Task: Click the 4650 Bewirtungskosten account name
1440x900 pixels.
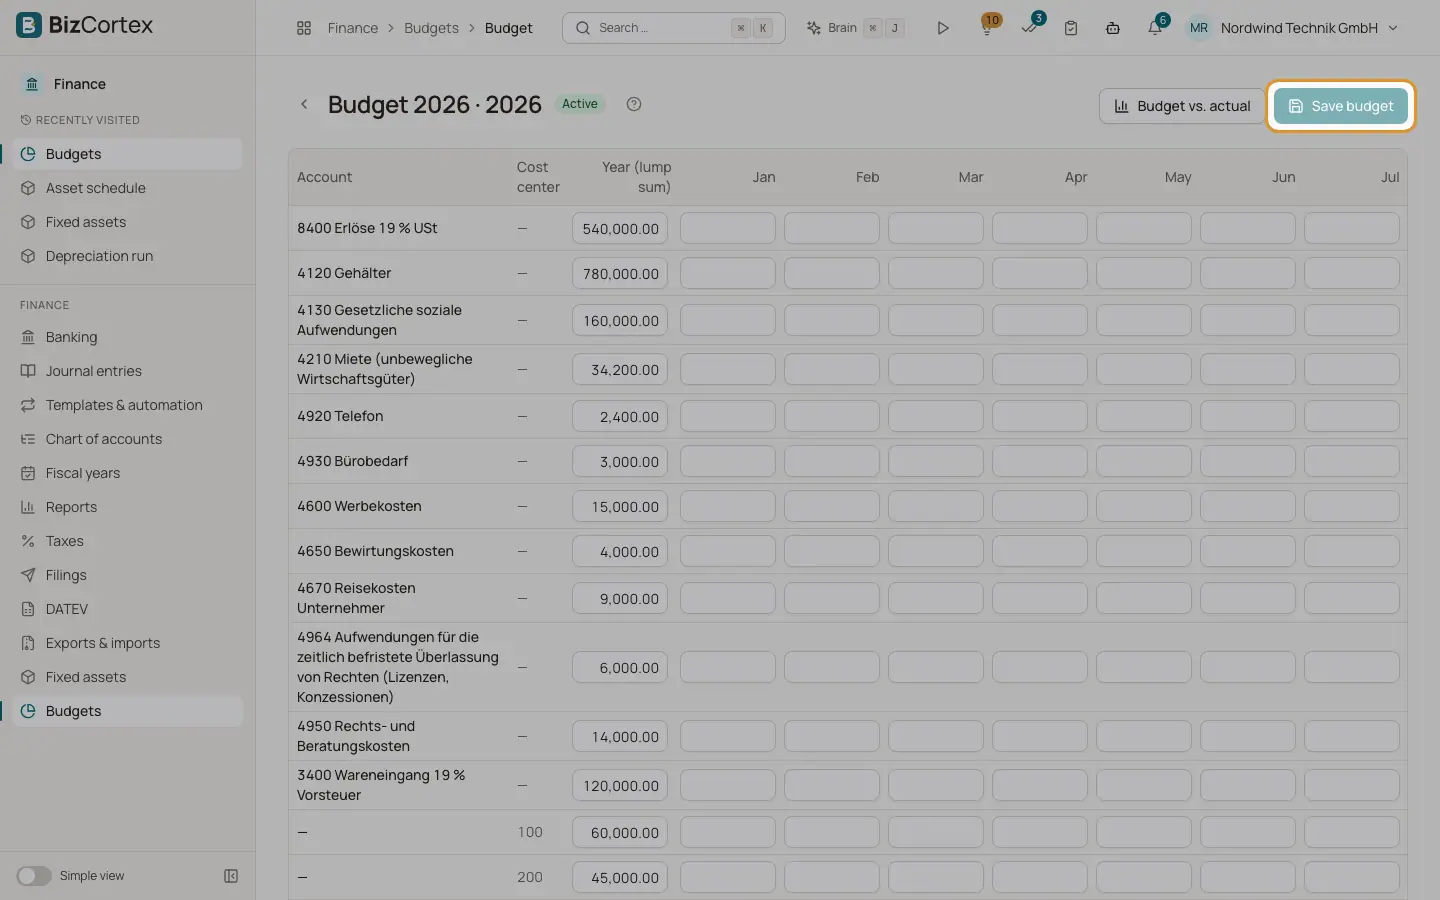Action: point(375,551)
